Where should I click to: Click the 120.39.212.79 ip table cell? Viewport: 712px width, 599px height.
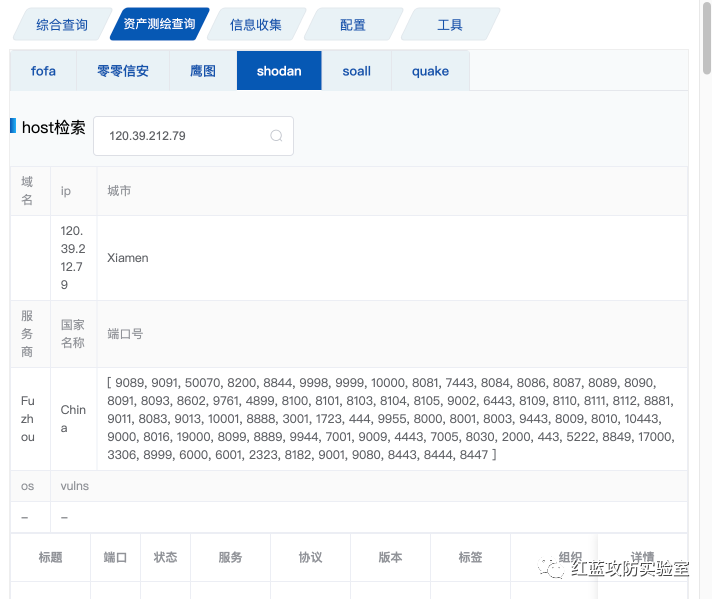(x=73, y=258)
